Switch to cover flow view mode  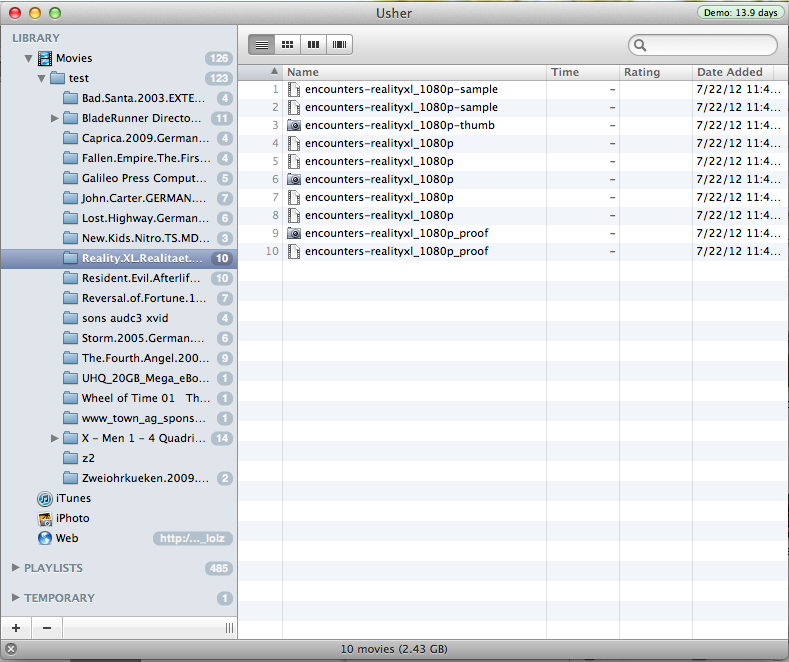[340, 45]
